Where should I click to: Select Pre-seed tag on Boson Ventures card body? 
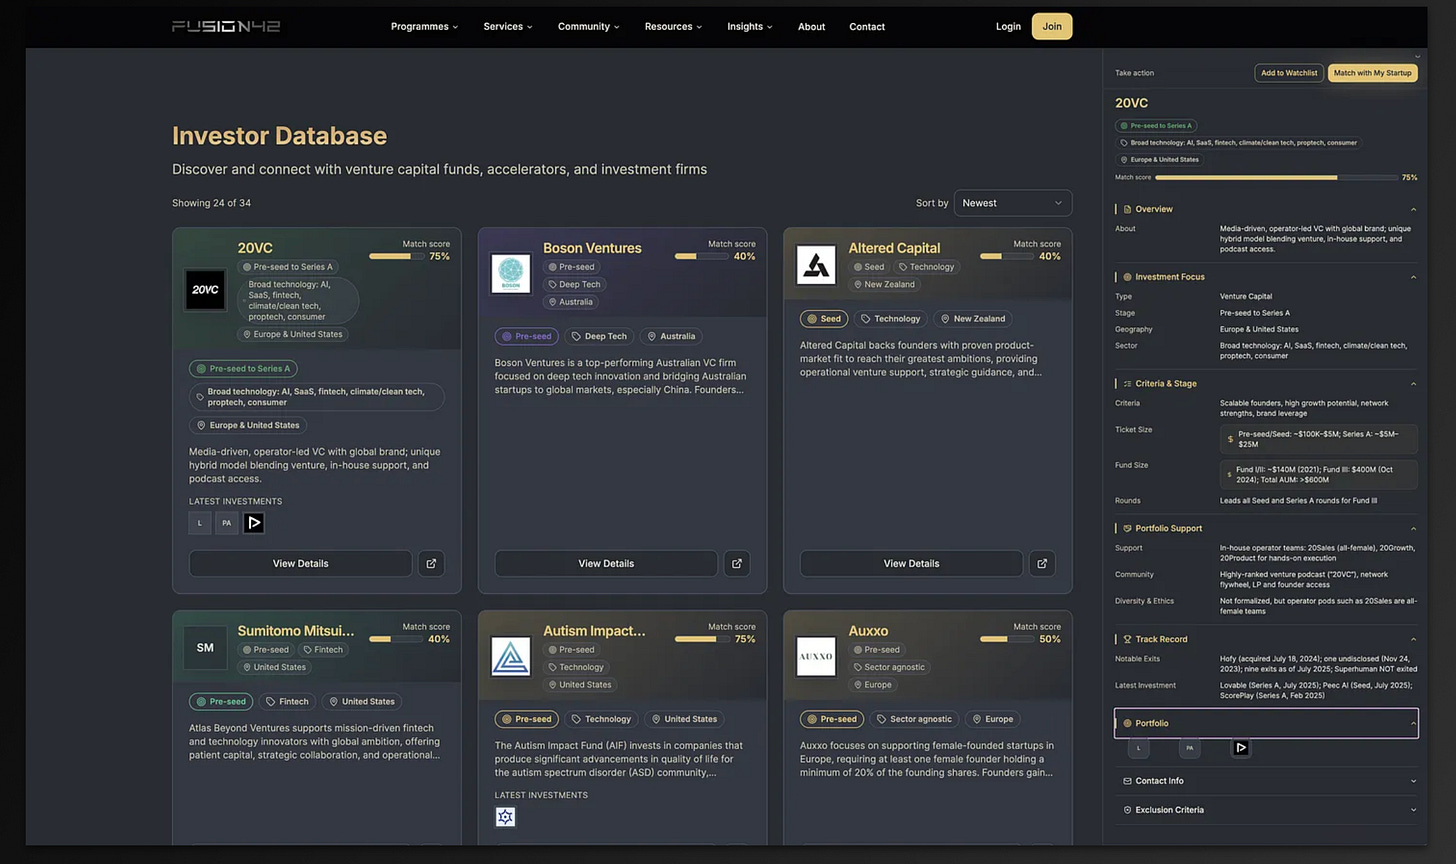pyautogui.click(x=527, y=336)
